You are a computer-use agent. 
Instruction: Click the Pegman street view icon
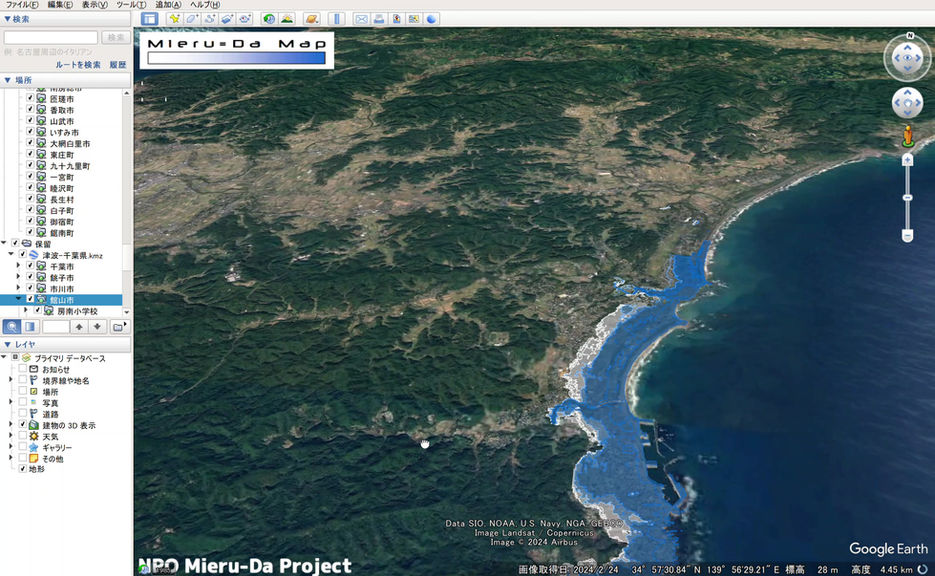(x=908, y=136)
